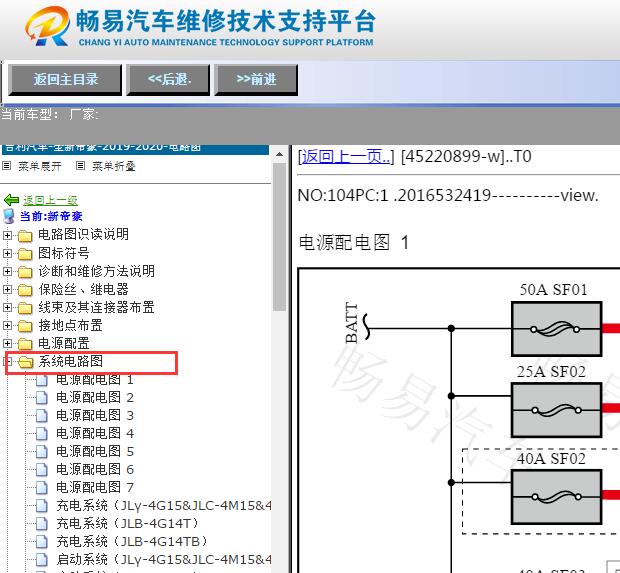Click the 图标符号 folder icon

click(25, 254)
